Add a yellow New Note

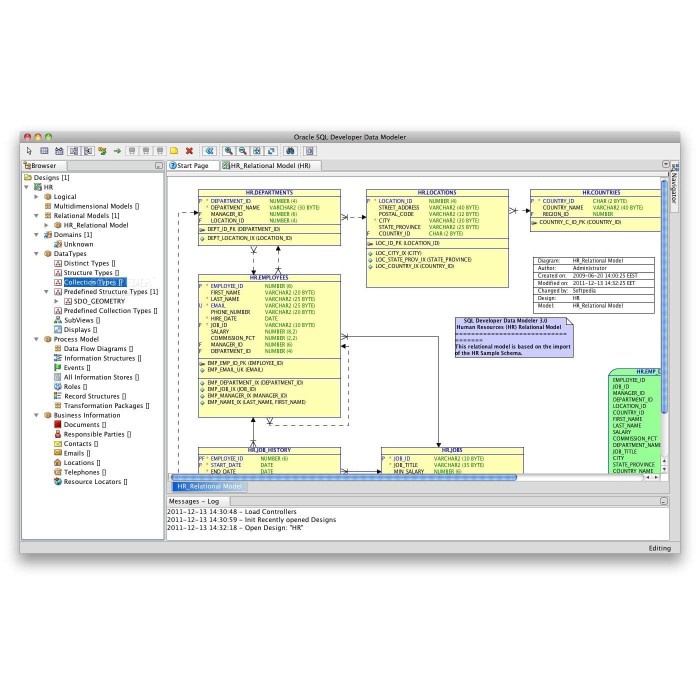[x=174, y=151]
